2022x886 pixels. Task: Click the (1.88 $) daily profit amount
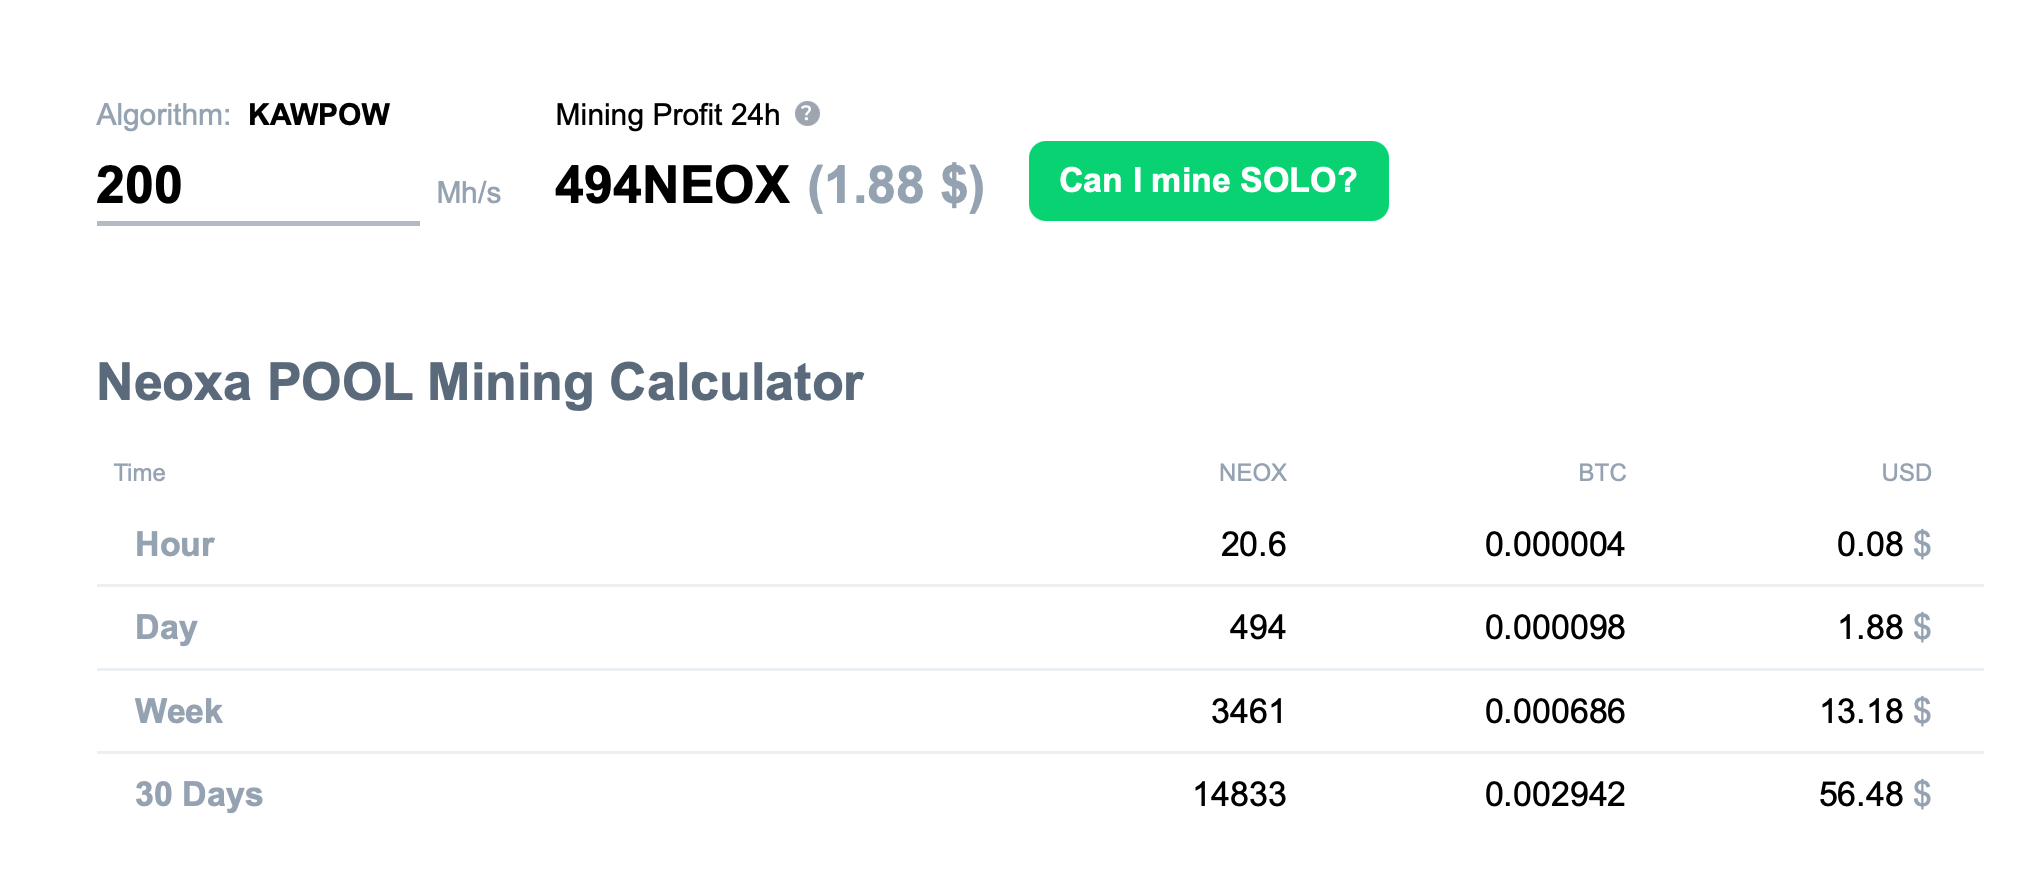tap(895, 186)
